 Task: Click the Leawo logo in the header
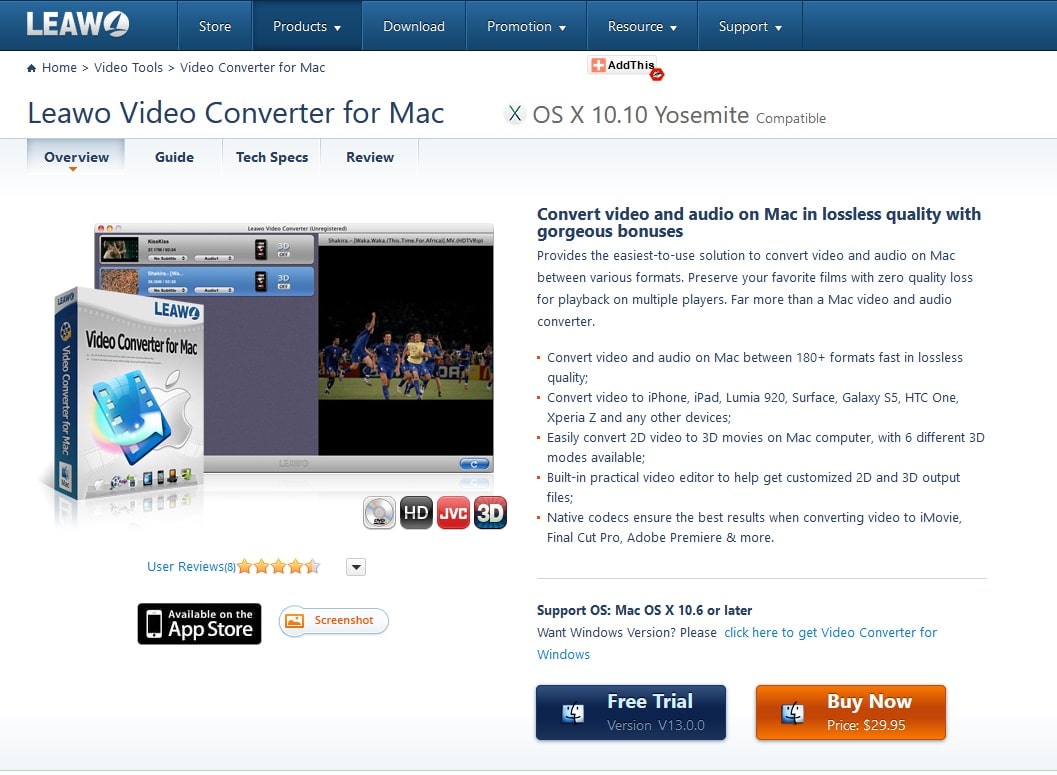coord(78,25)
